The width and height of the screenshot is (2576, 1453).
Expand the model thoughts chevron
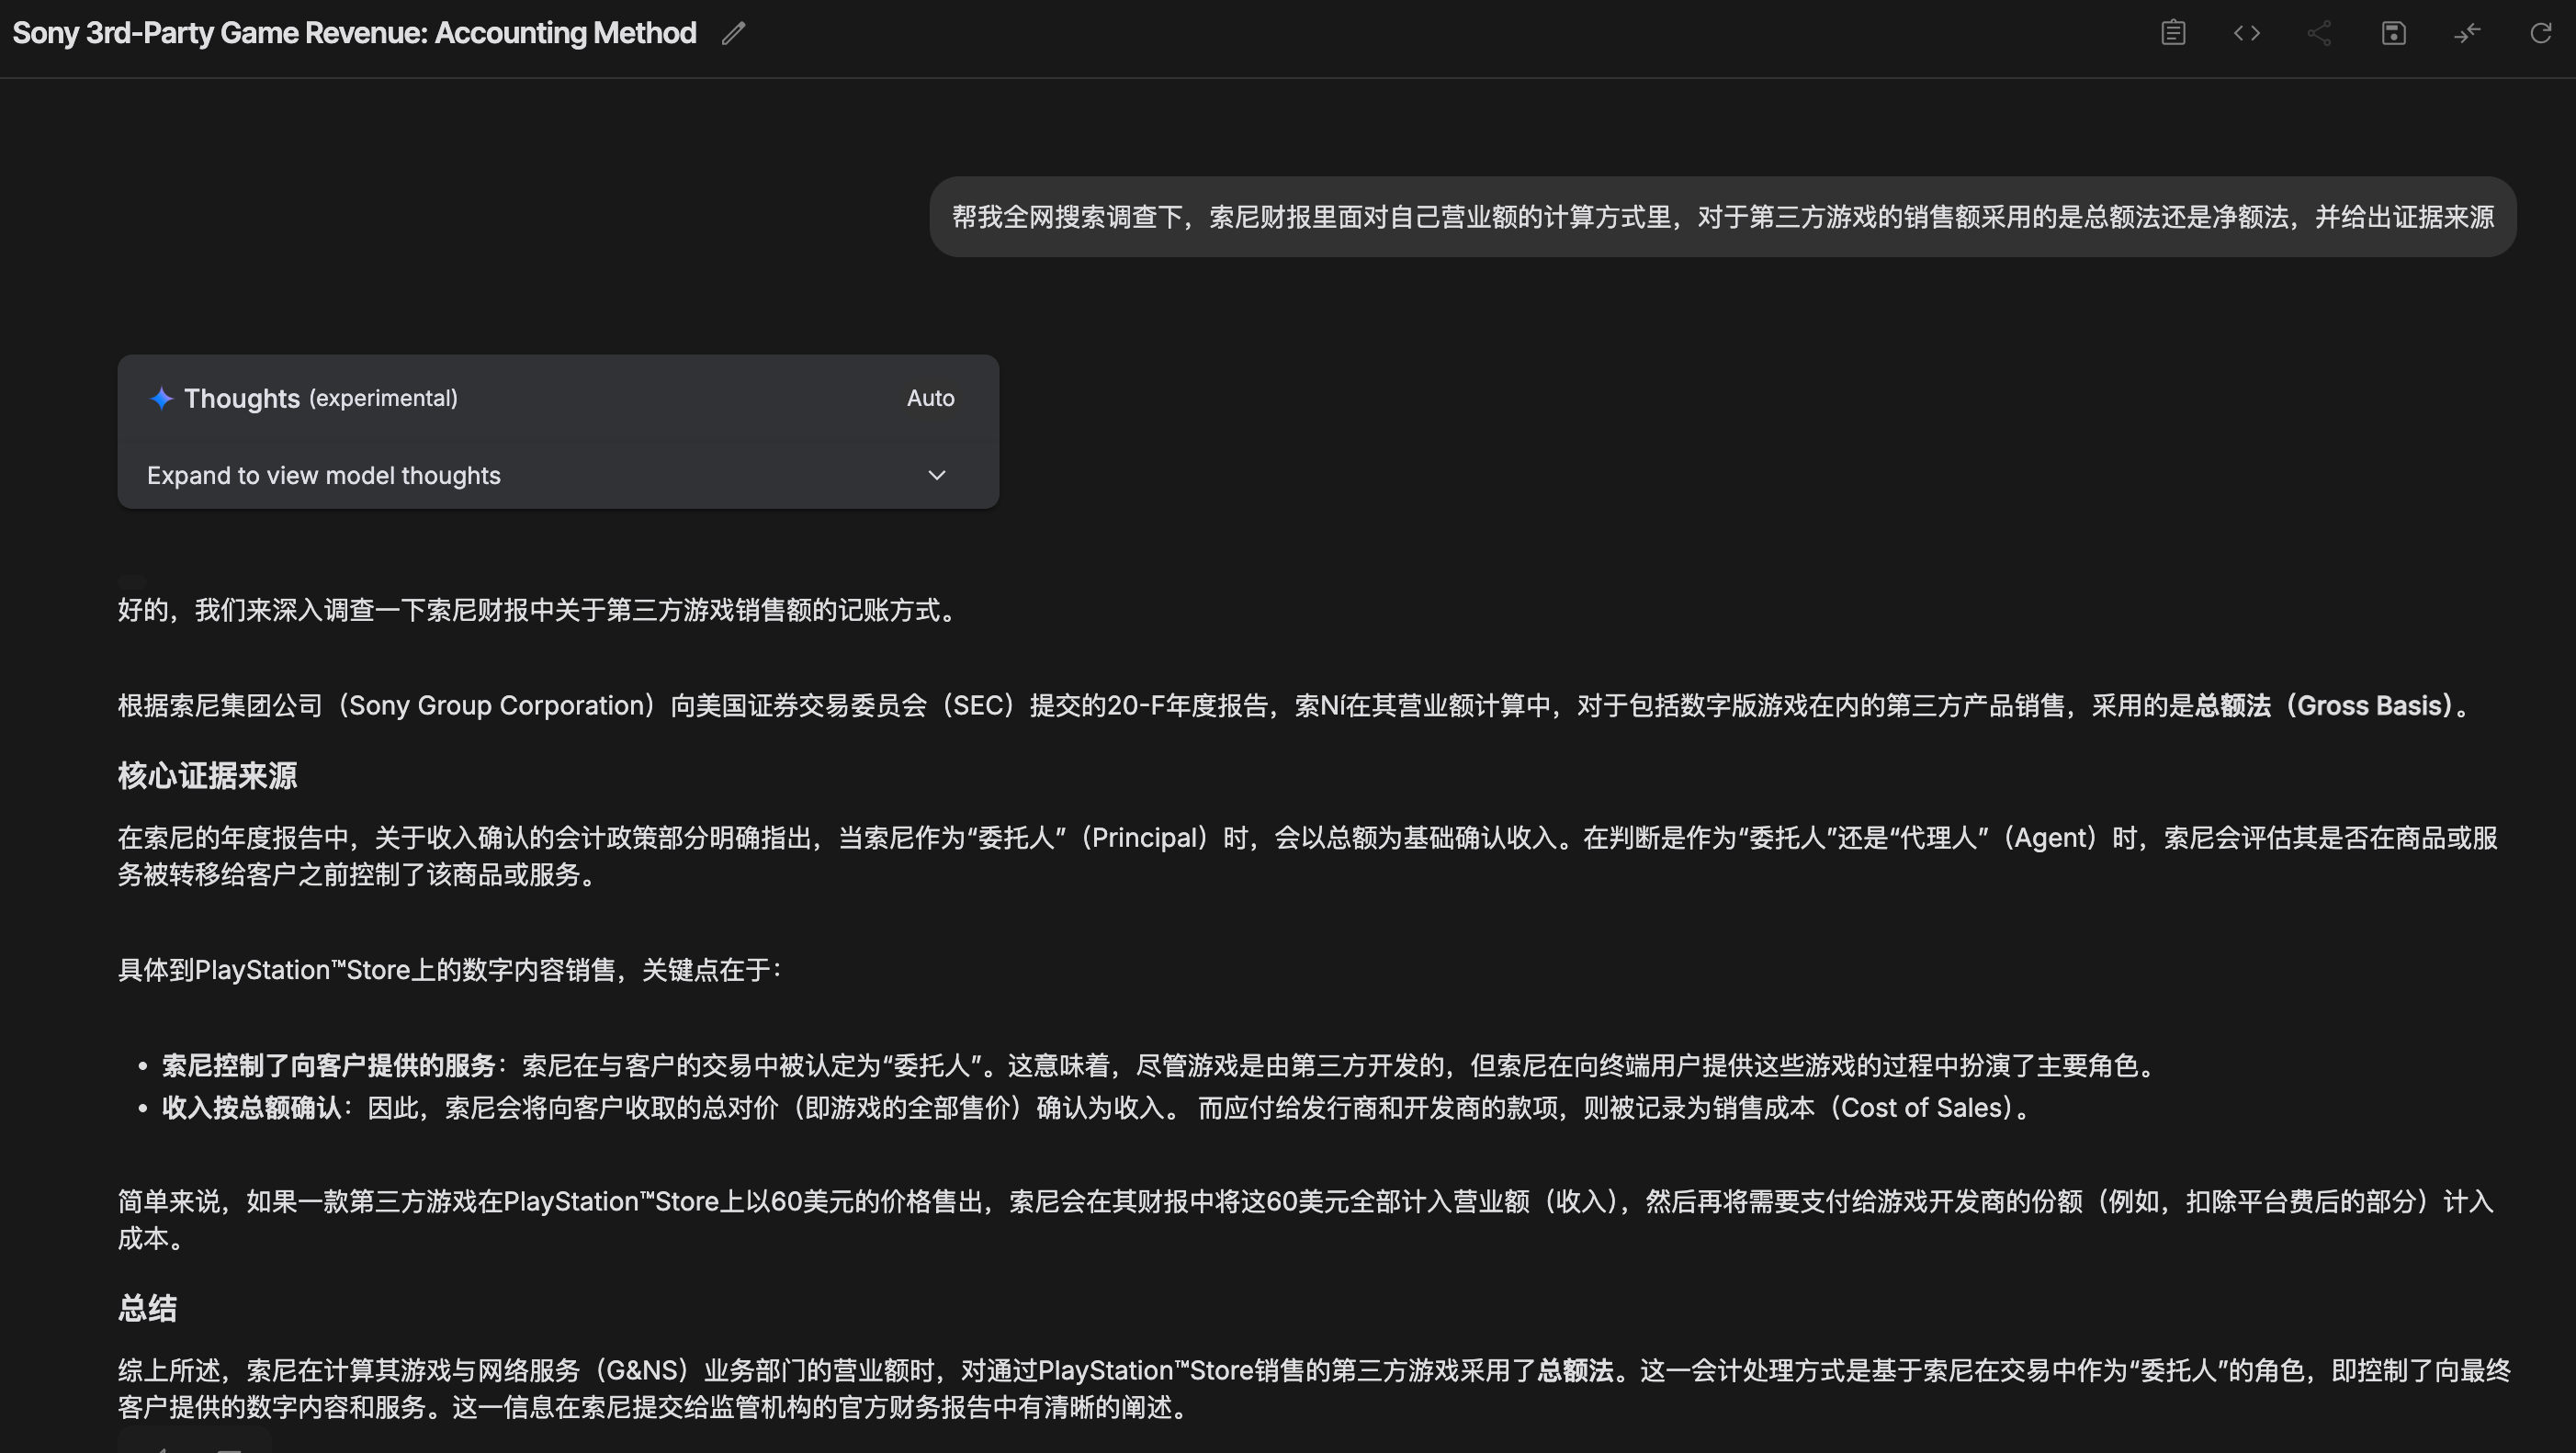click(x=937, y=475)
